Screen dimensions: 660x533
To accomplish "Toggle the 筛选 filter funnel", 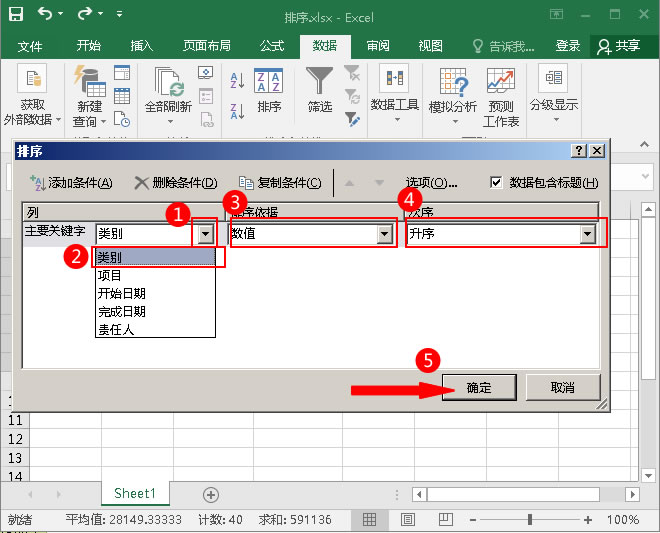I will [x=319, y=89].
